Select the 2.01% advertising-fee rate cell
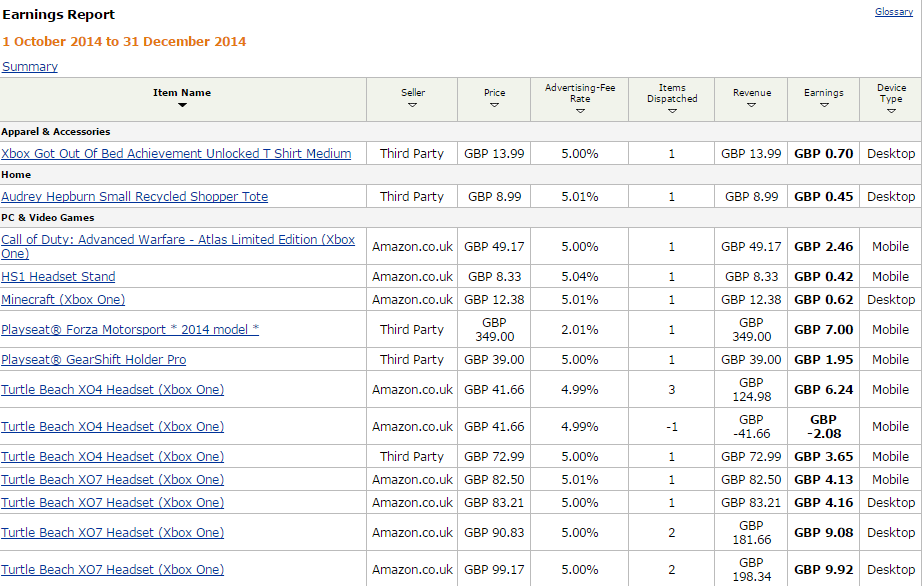 click(x=580, y=329)
